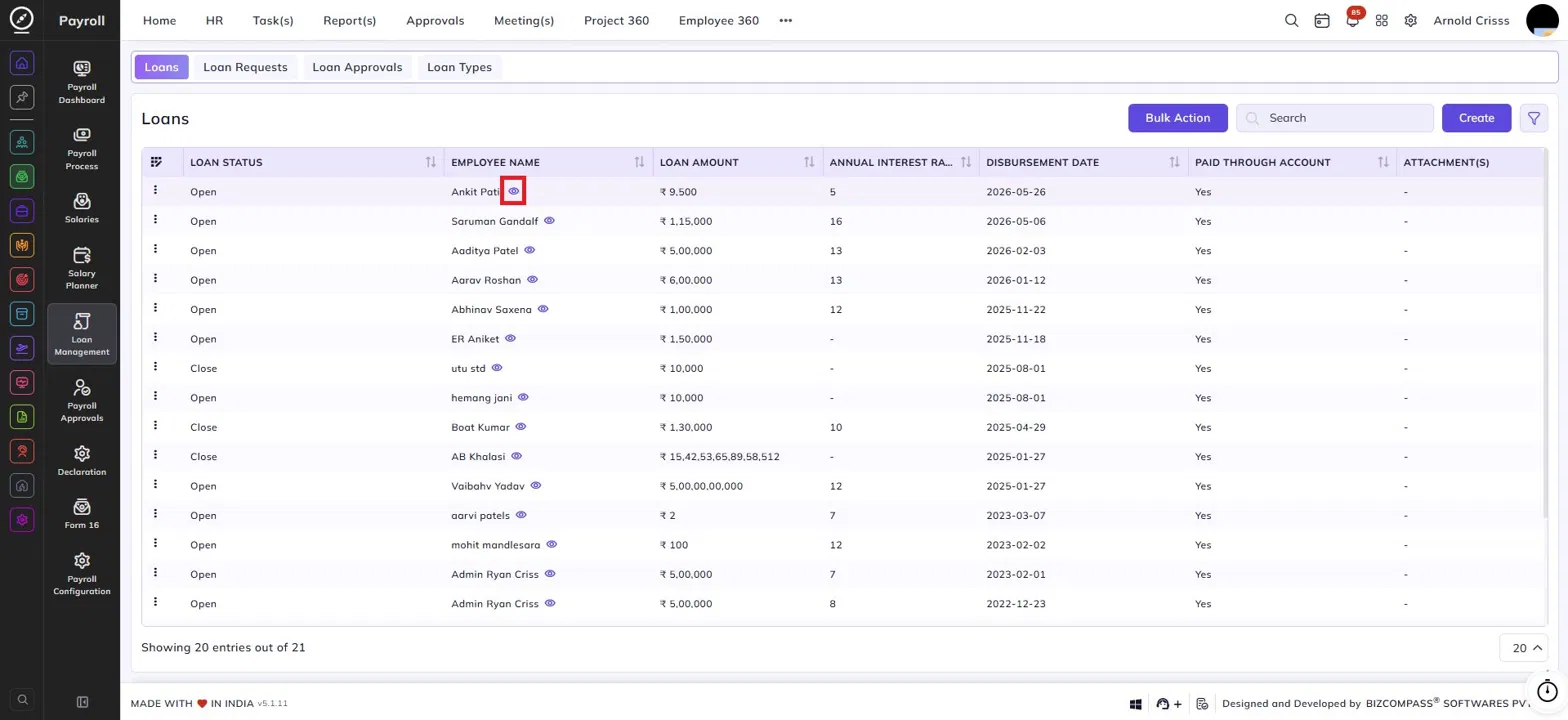The width and height of the screenshot is (1568, 720).
Task: Open the settings gear in the top bar
Action: click(1411, 20)
